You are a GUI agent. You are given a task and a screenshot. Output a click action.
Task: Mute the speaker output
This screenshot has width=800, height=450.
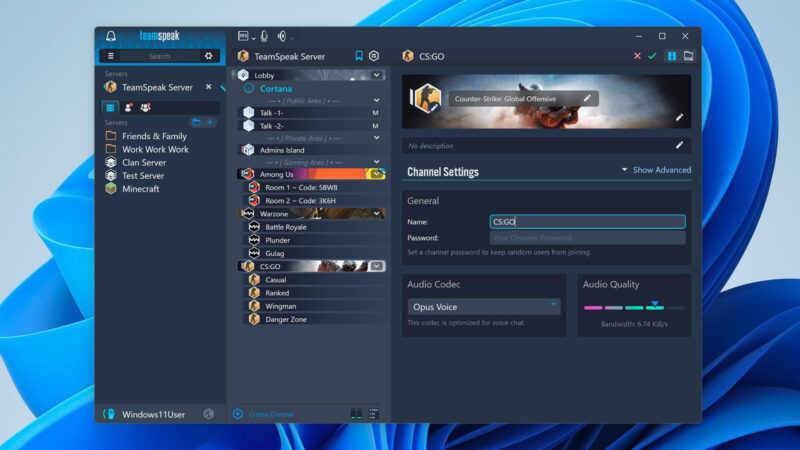point(282,36)
